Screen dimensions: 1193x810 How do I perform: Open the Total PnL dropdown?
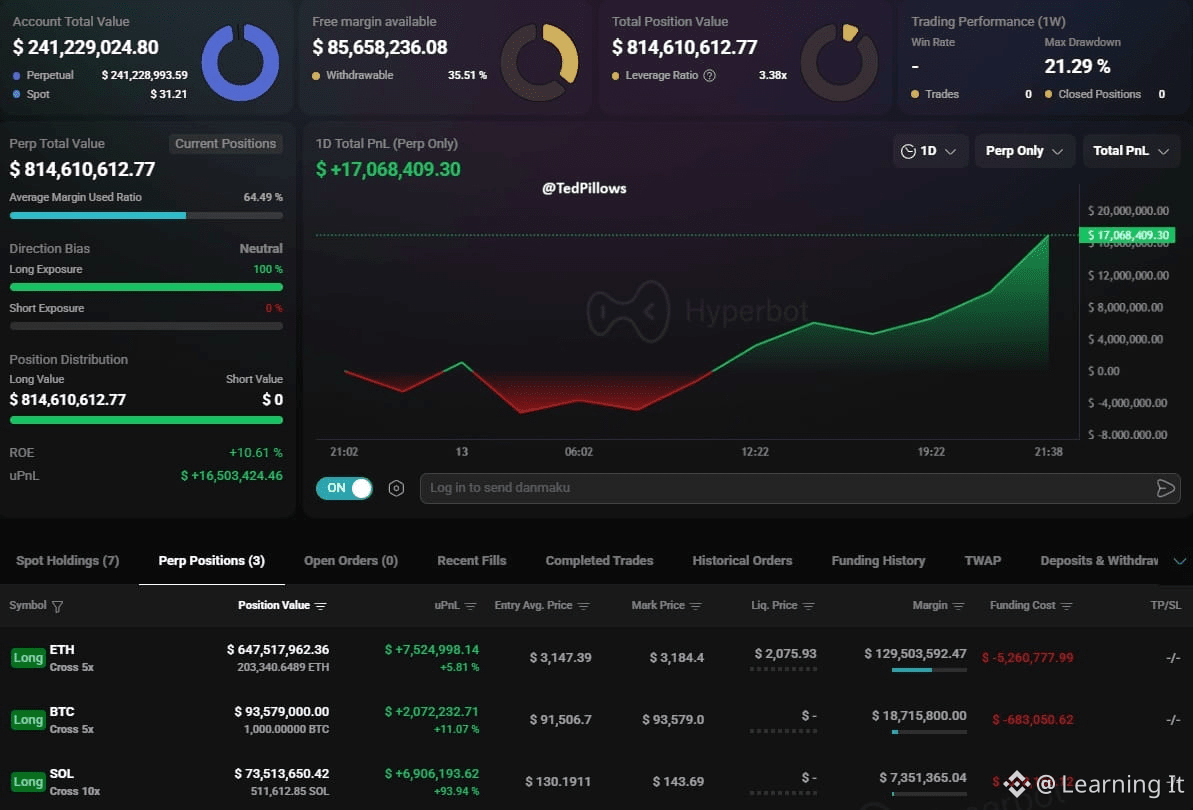[x=1131, y=151]
